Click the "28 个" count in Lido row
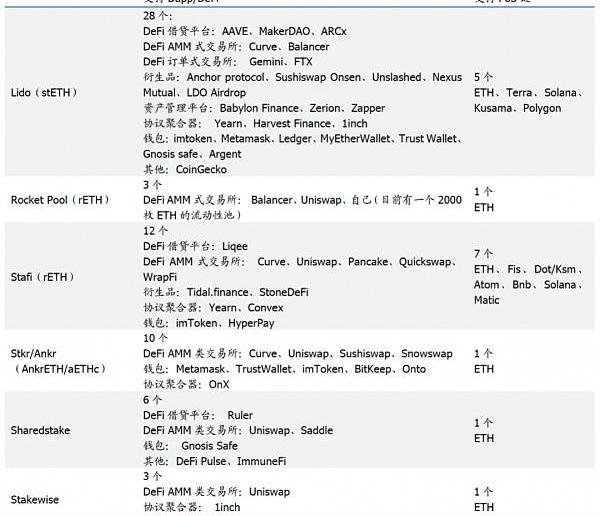 (x=158, y=17)
